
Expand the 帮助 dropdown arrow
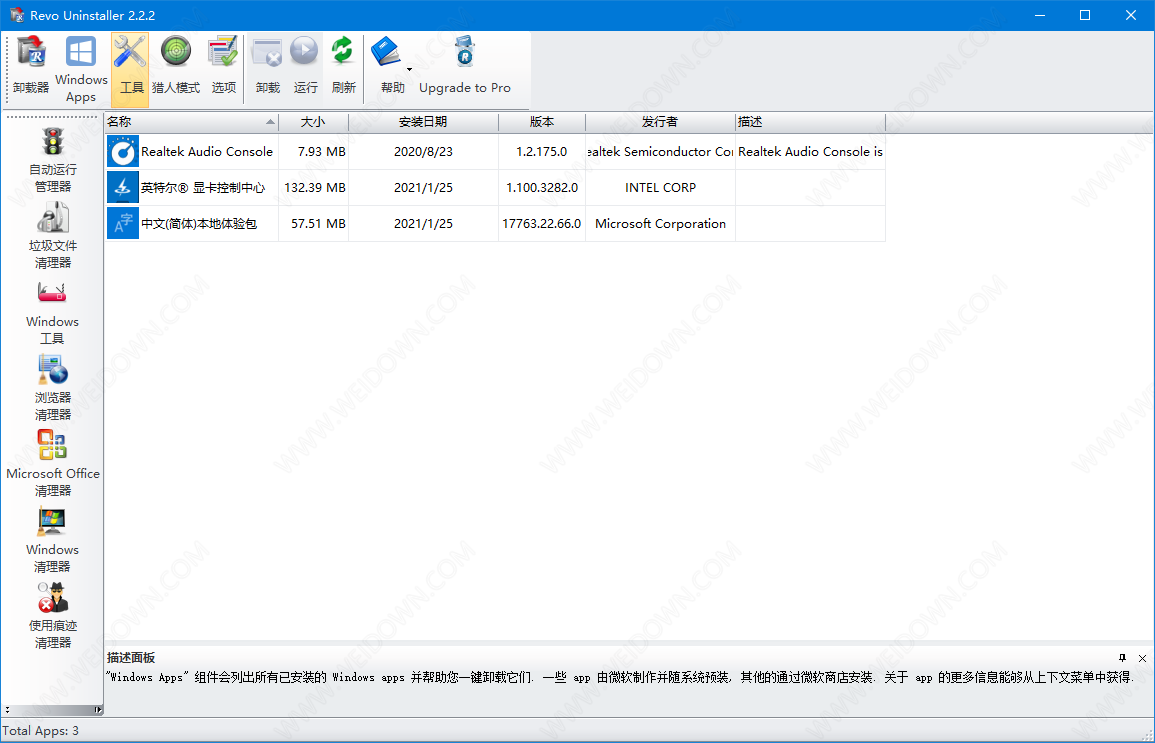410,70
